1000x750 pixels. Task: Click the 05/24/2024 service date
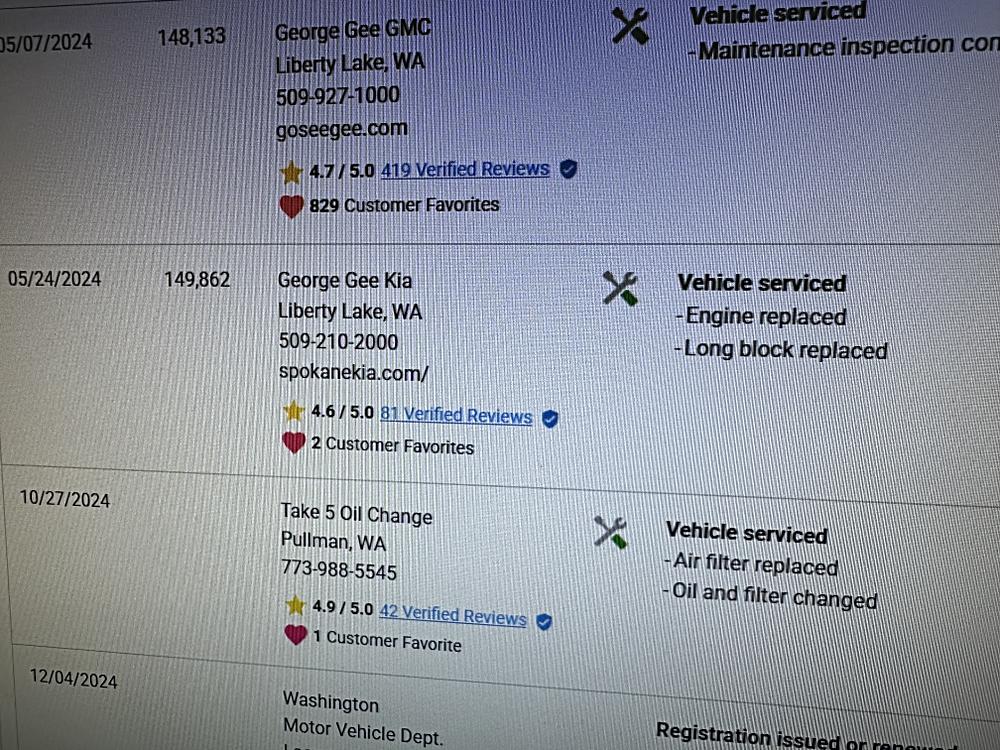click(x=54, y=279)
